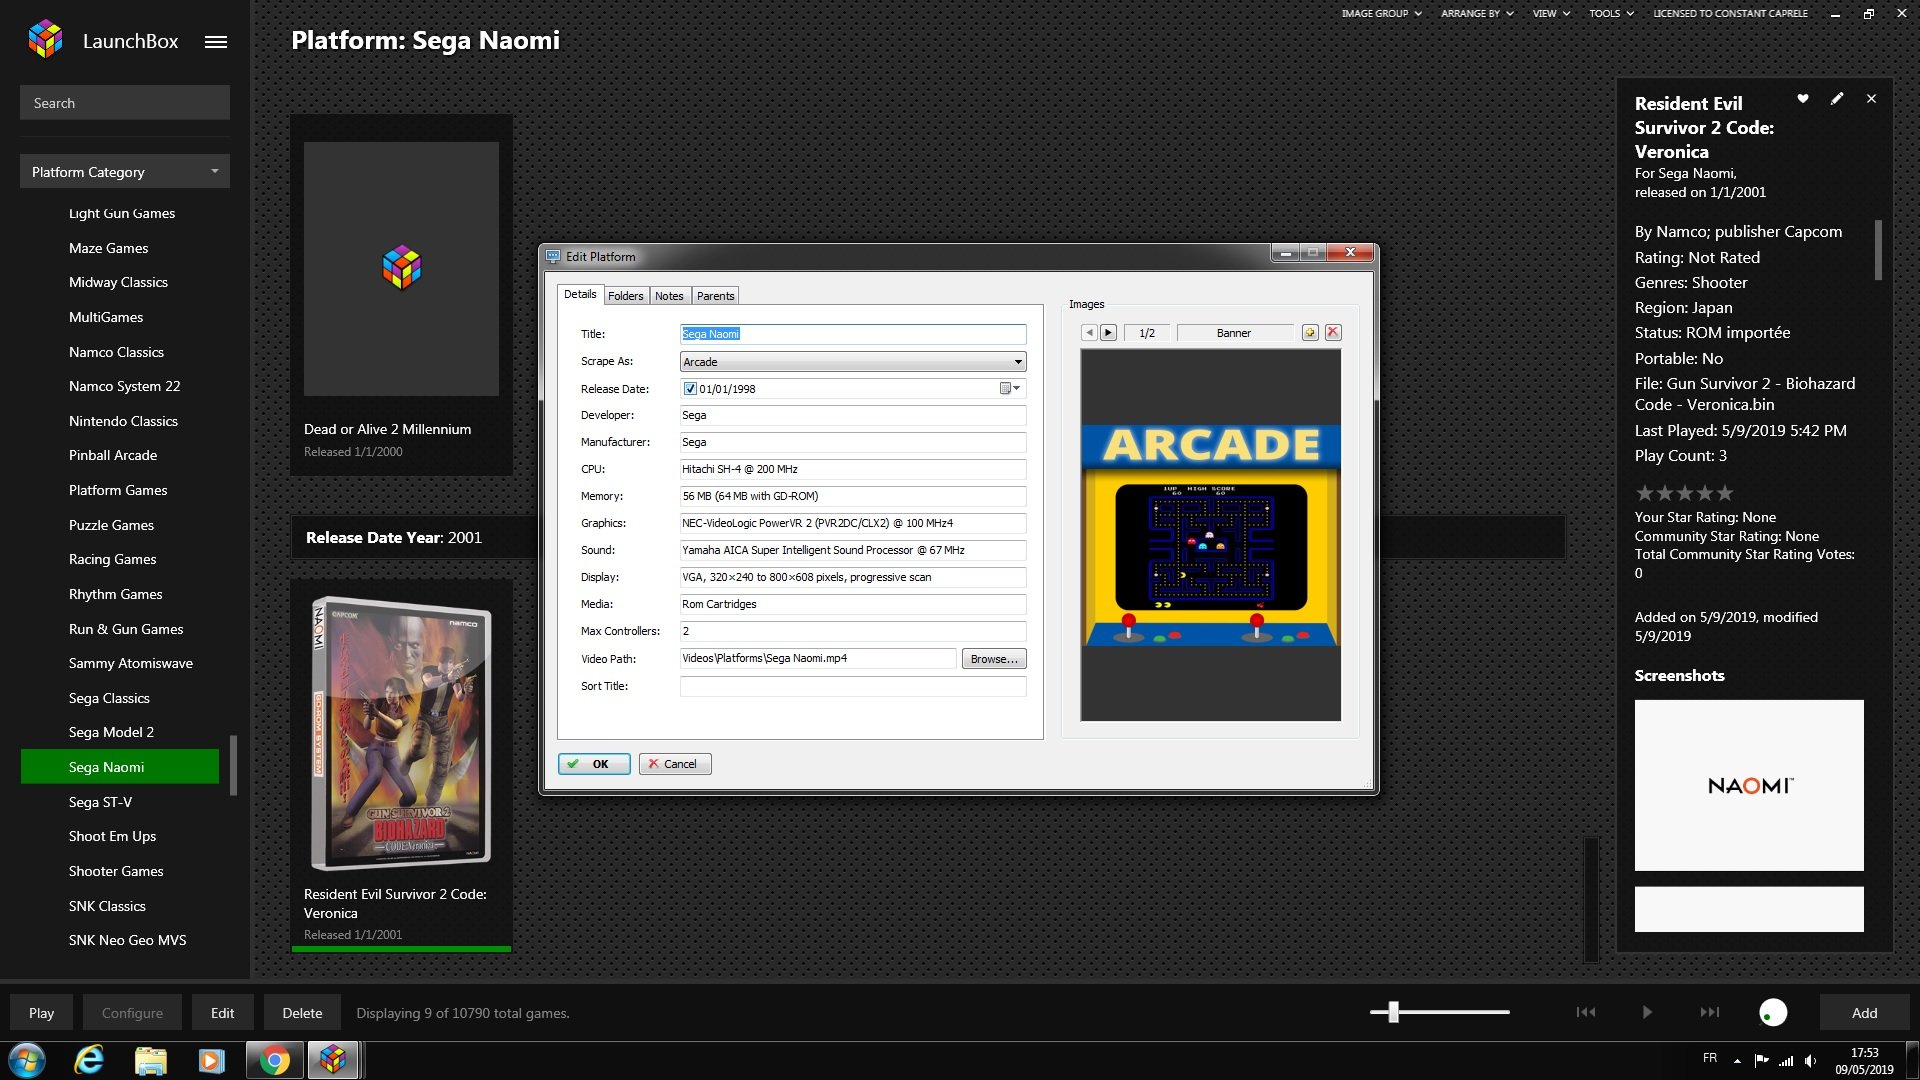Click the LaunchBox cube logo

pyautogui.click(x=45, y=40)
